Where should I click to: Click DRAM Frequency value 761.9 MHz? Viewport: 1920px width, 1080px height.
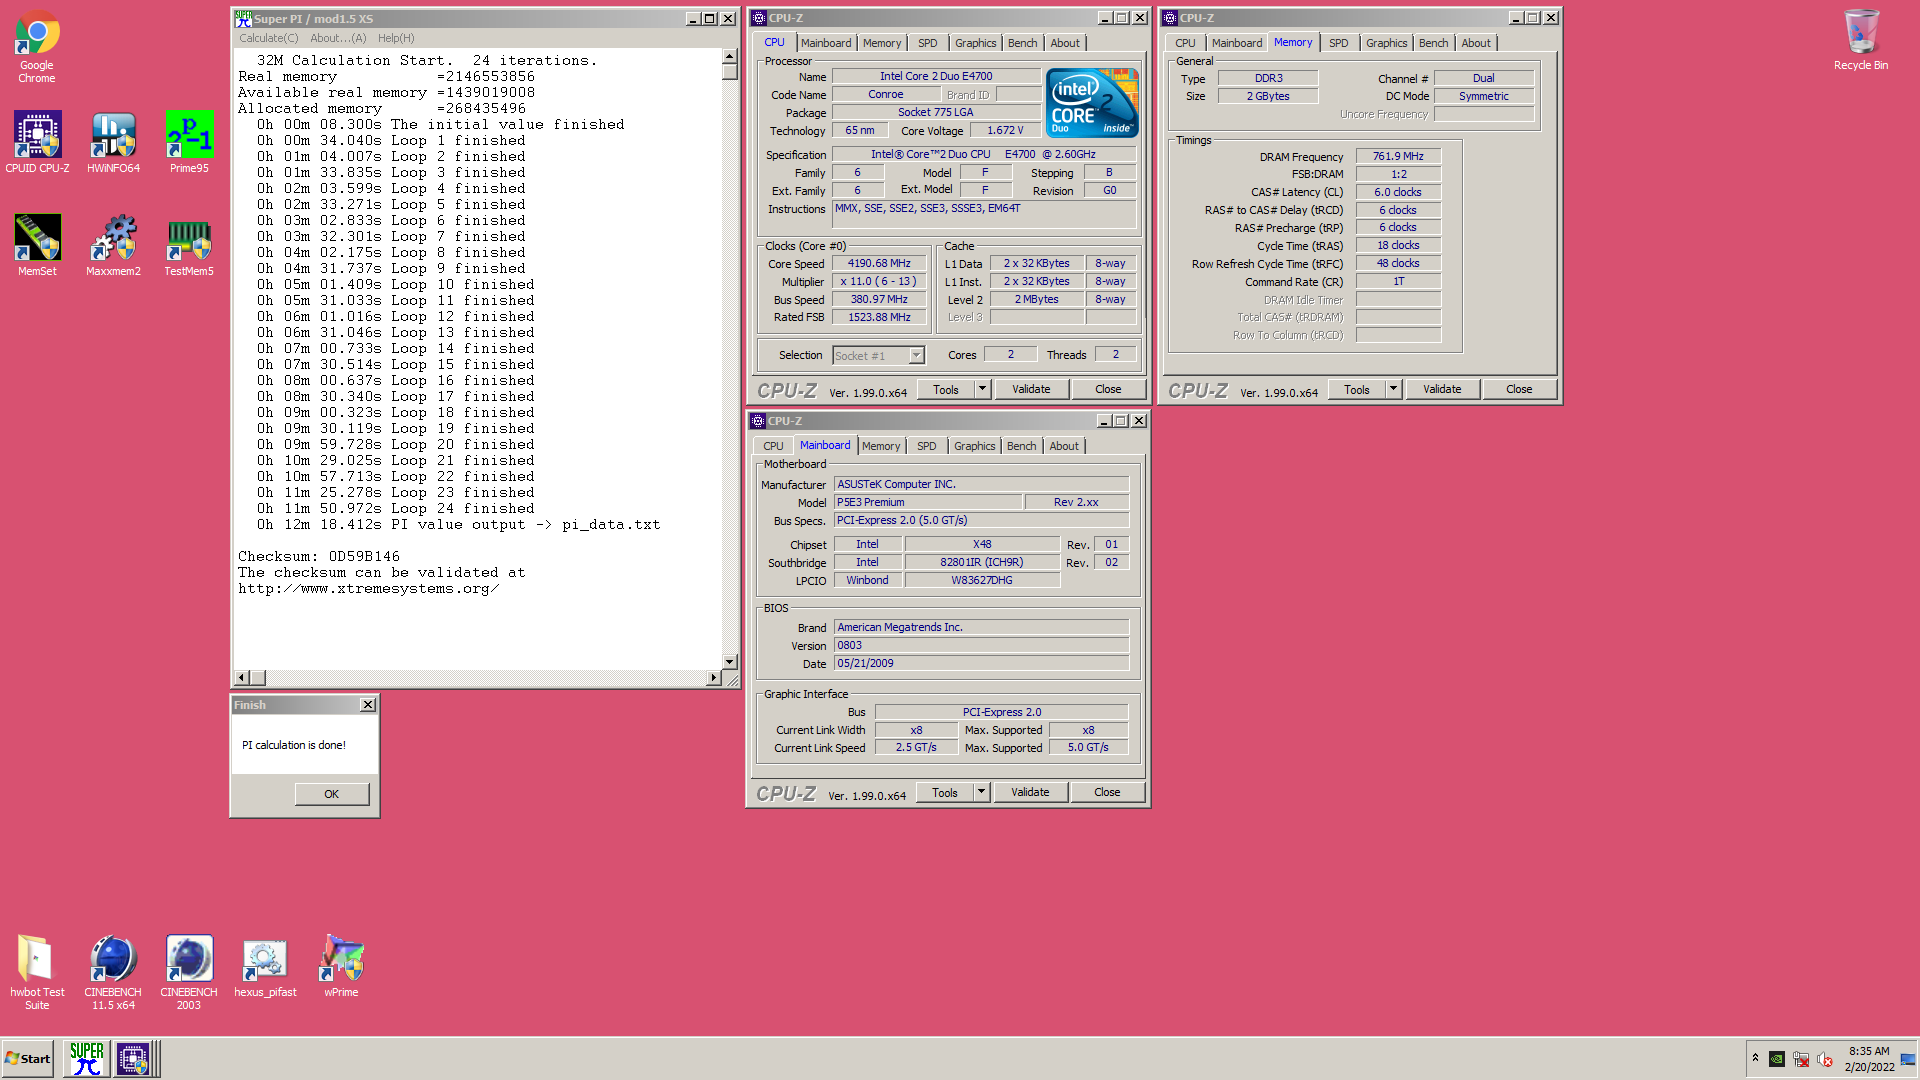point(1398,157)
